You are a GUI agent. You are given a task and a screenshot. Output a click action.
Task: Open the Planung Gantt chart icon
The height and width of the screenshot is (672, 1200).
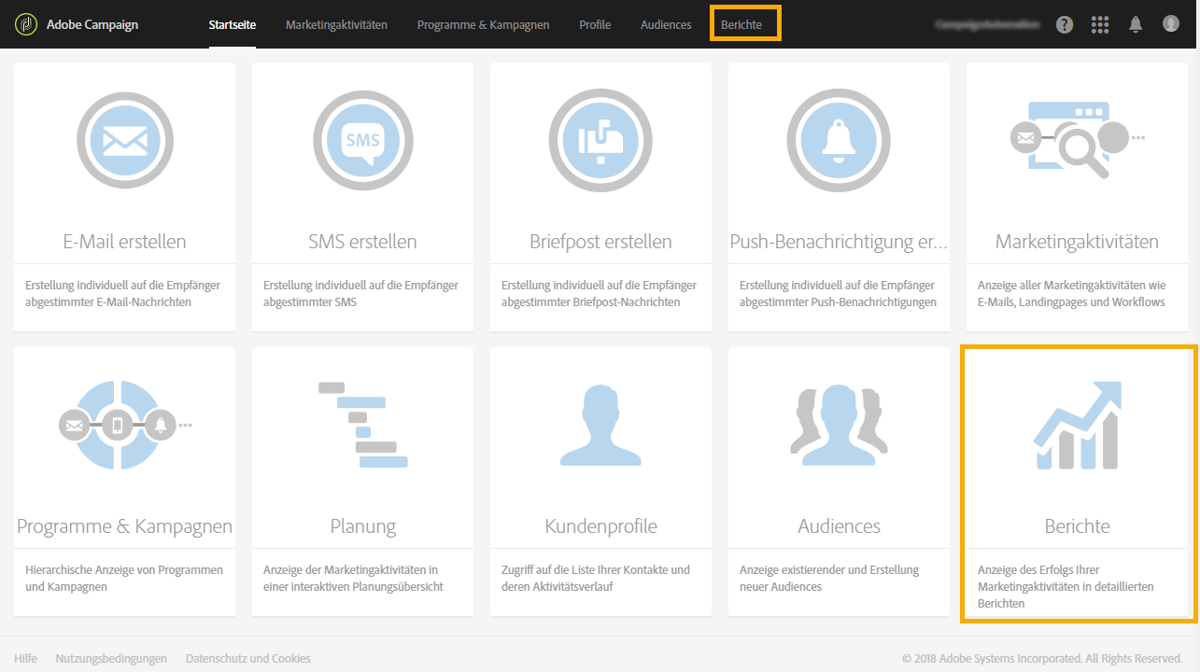(362, 425)
